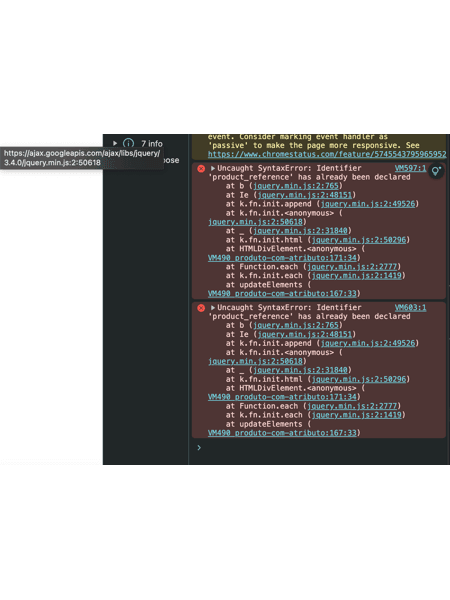Open jquery.min.js:2:49526 link in first error
Image resolution: width=450 pixels, height=600 pixels.
[368, 204]
